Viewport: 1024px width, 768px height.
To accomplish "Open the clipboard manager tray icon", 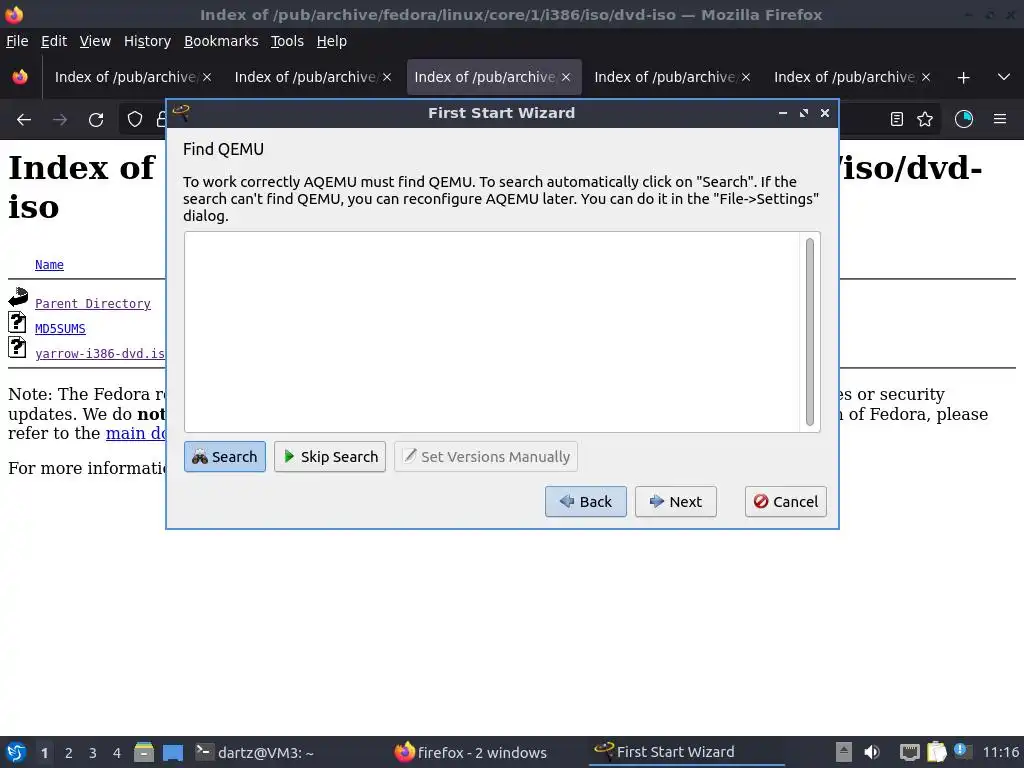I will click(936, 752).
